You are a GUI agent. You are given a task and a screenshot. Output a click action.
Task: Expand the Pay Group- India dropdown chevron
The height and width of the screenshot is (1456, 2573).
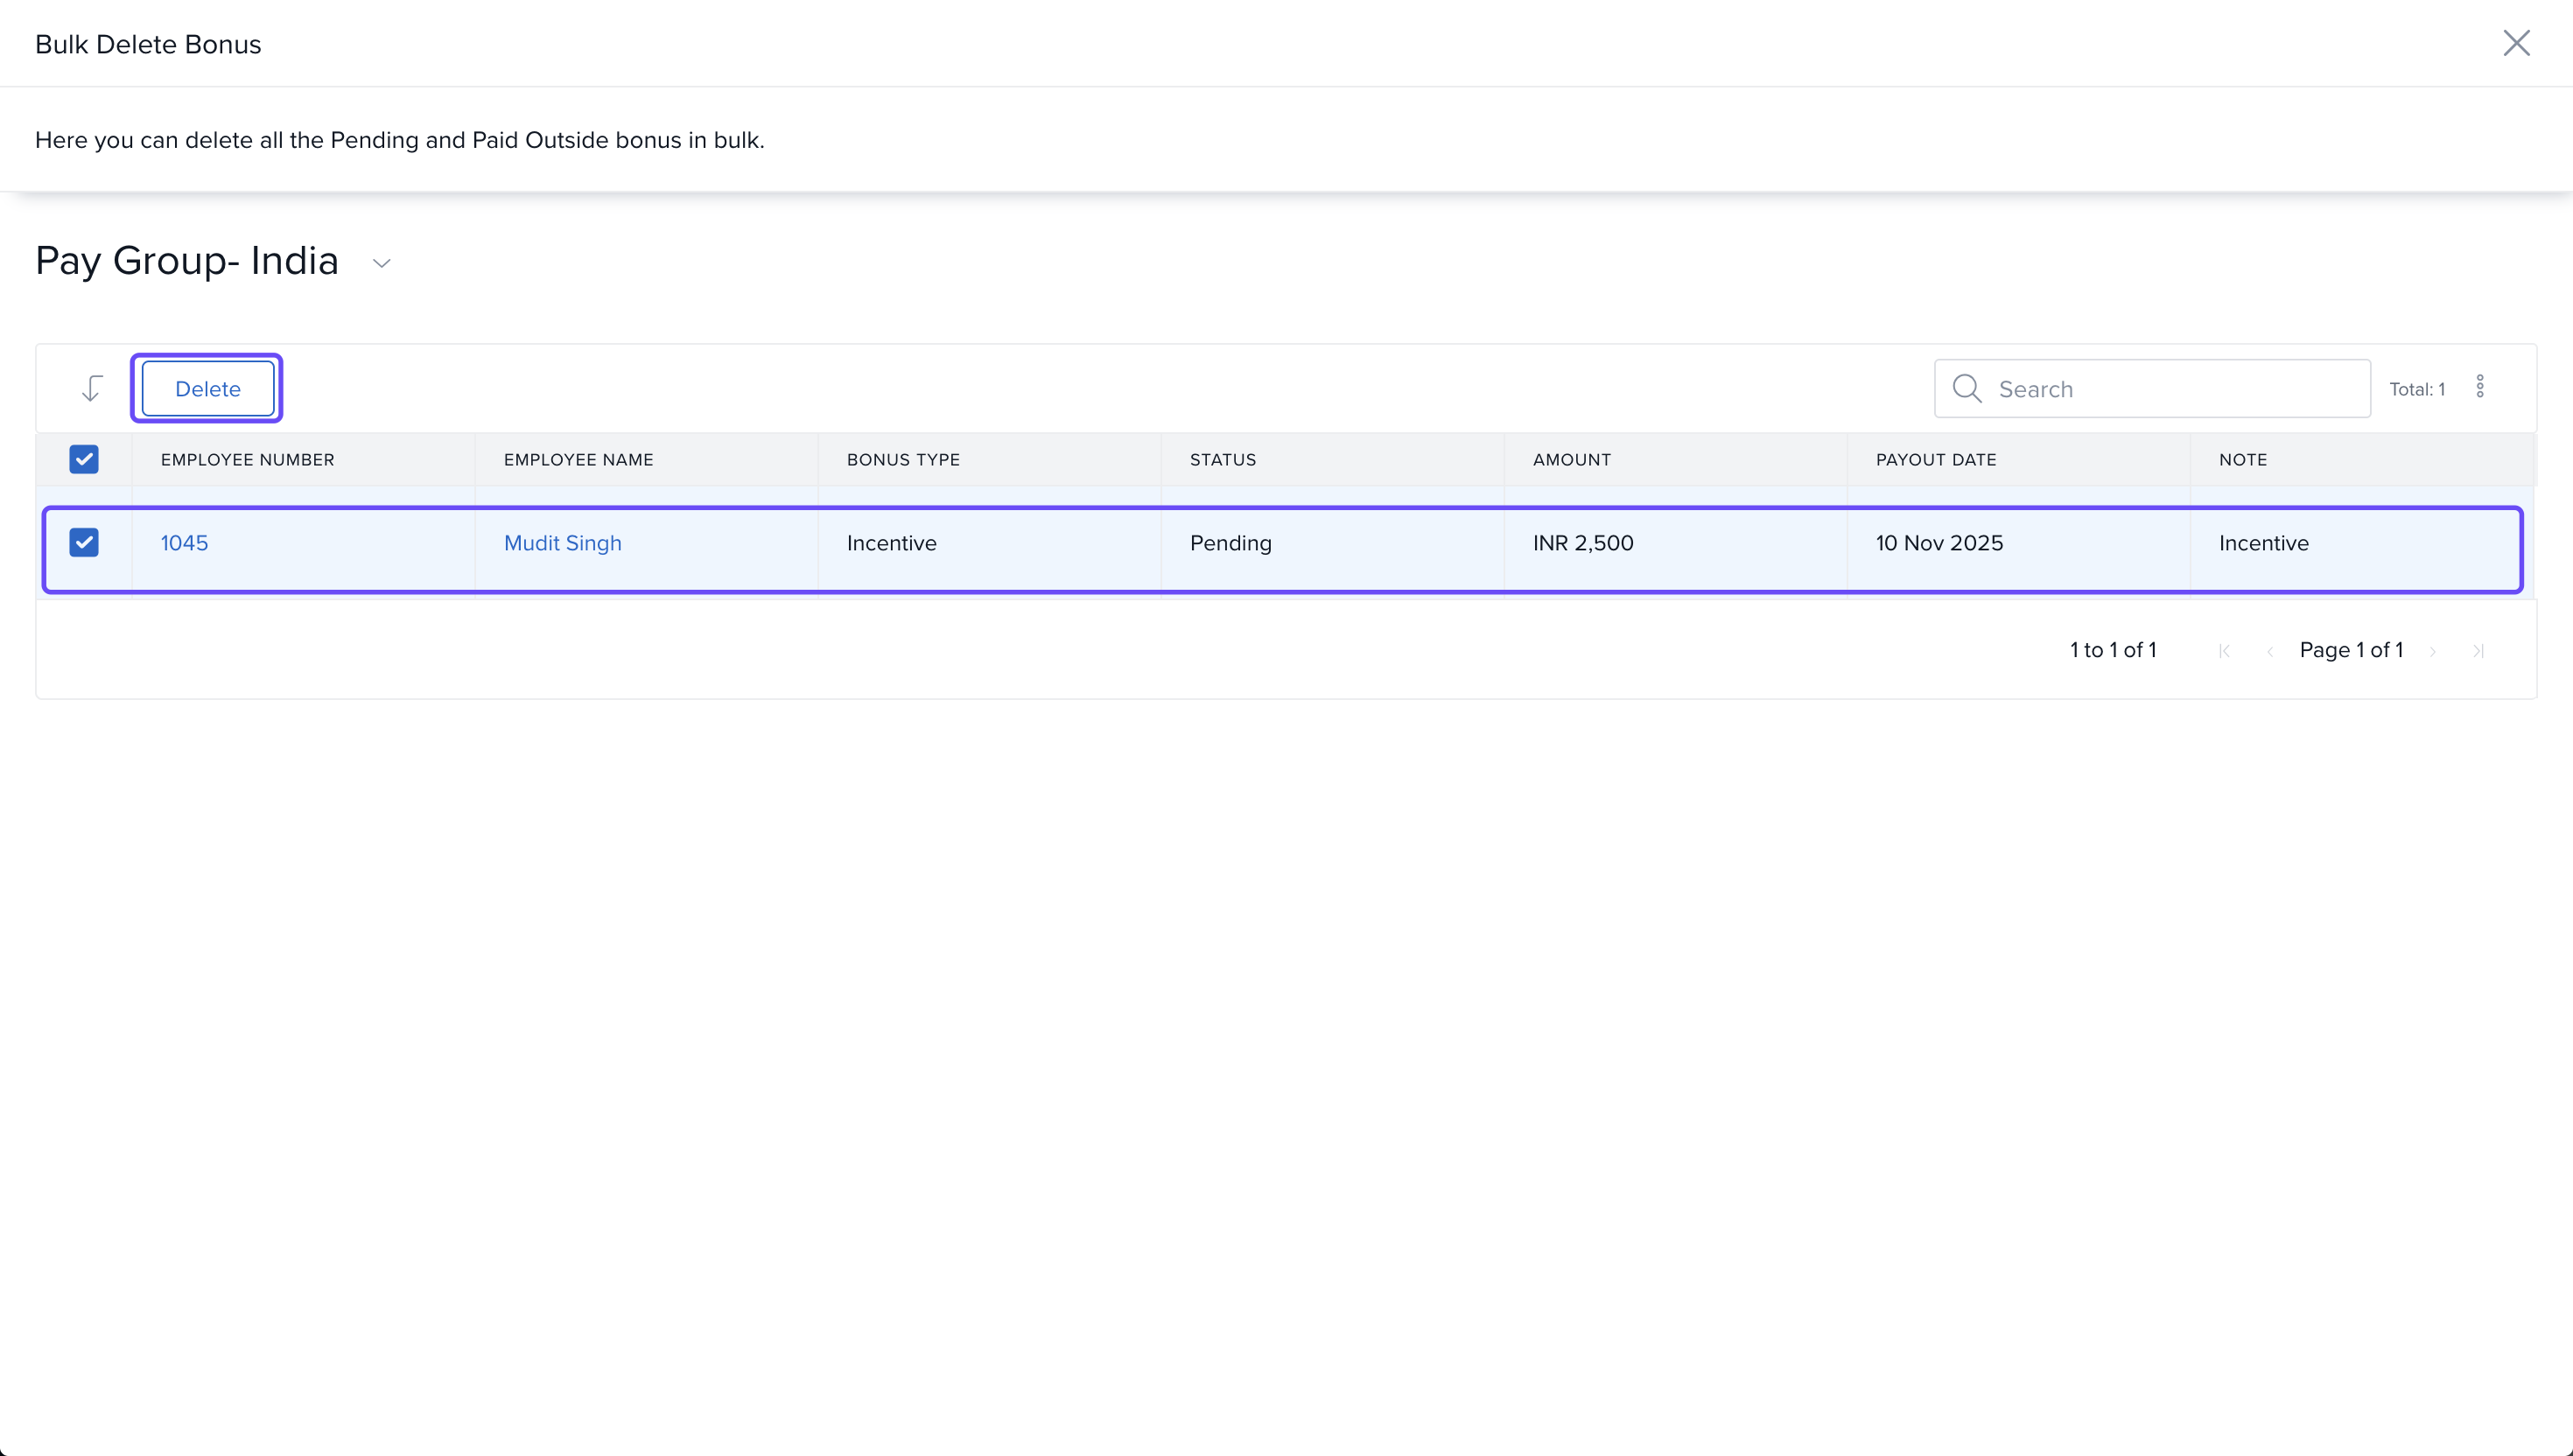tap(381, 263)
